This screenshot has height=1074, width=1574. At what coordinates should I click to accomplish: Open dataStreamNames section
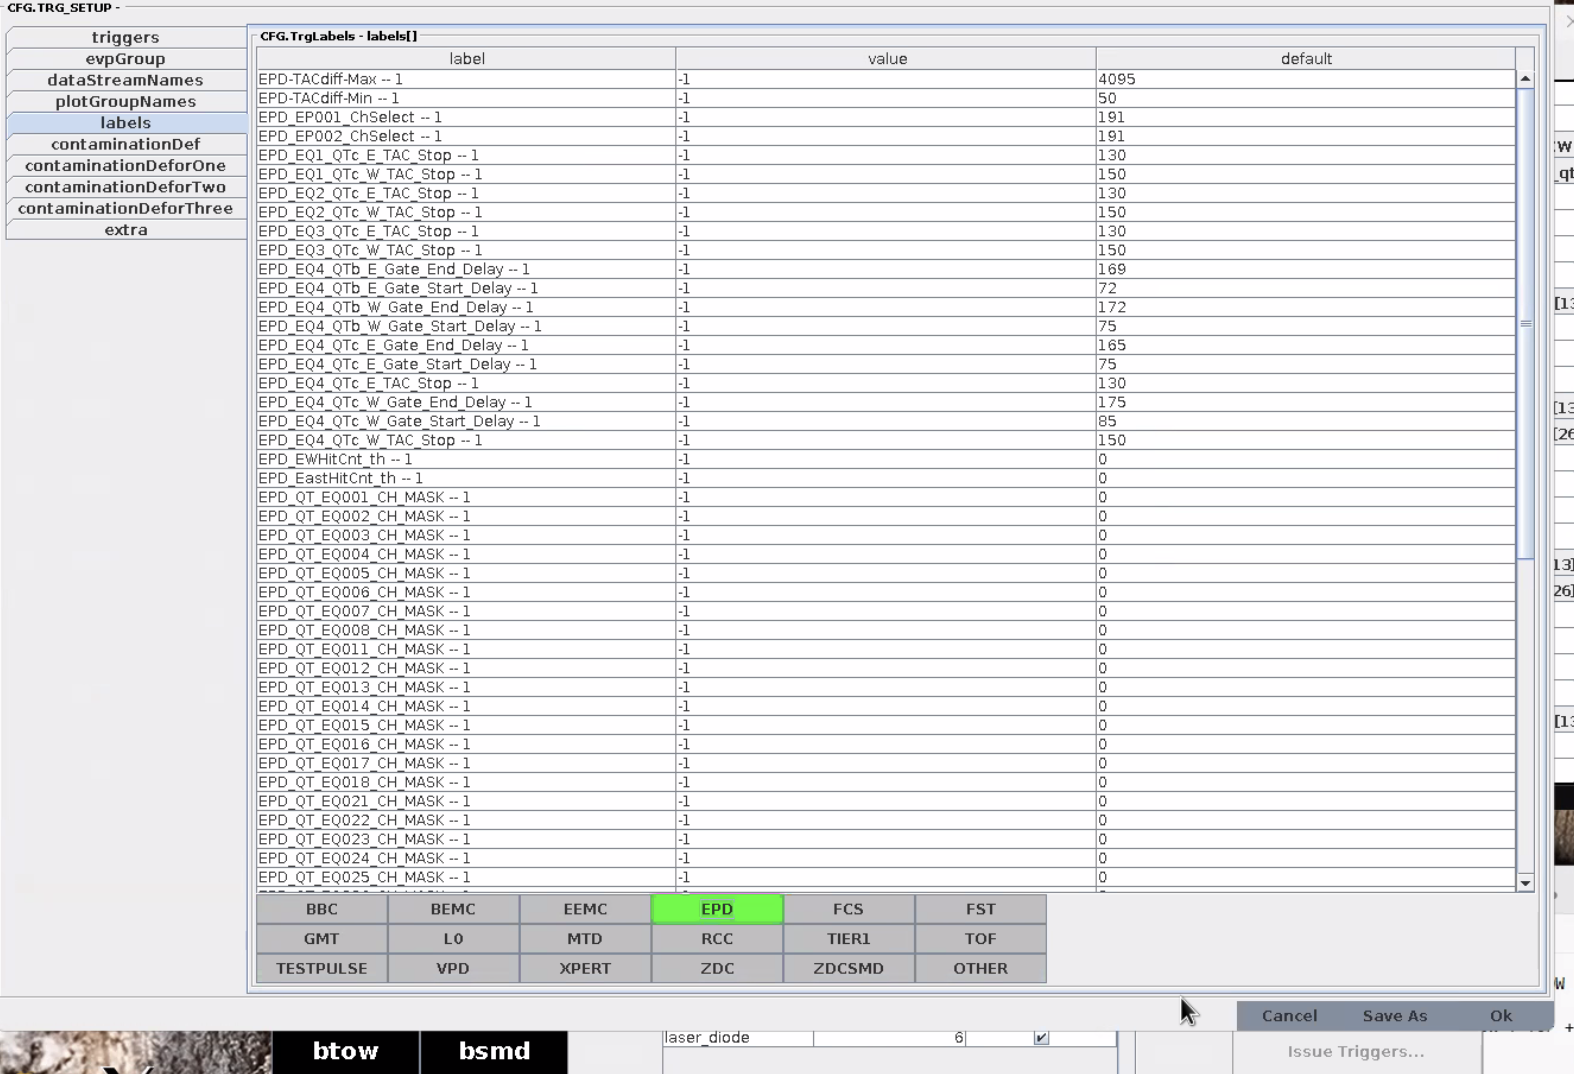tap(126, 80)
